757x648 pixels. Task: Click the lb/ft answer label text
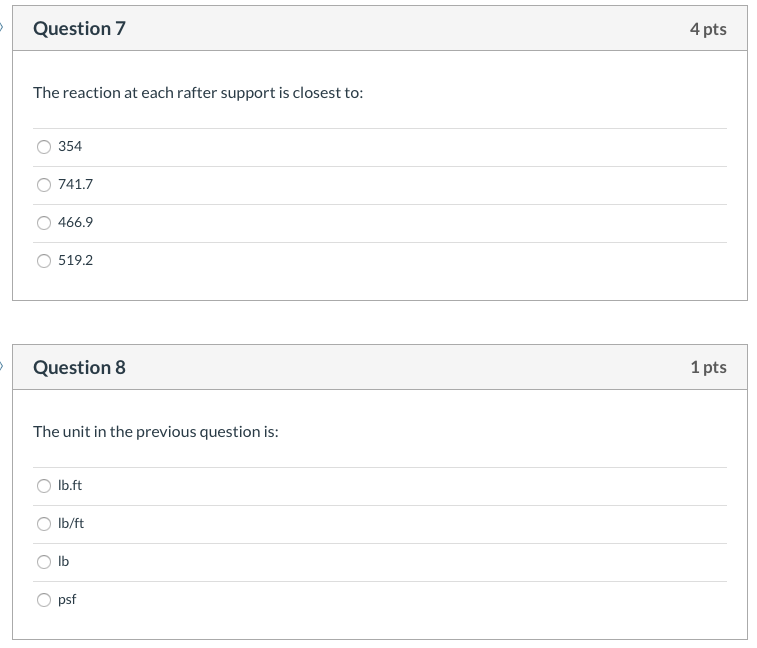tap(71, 524)
